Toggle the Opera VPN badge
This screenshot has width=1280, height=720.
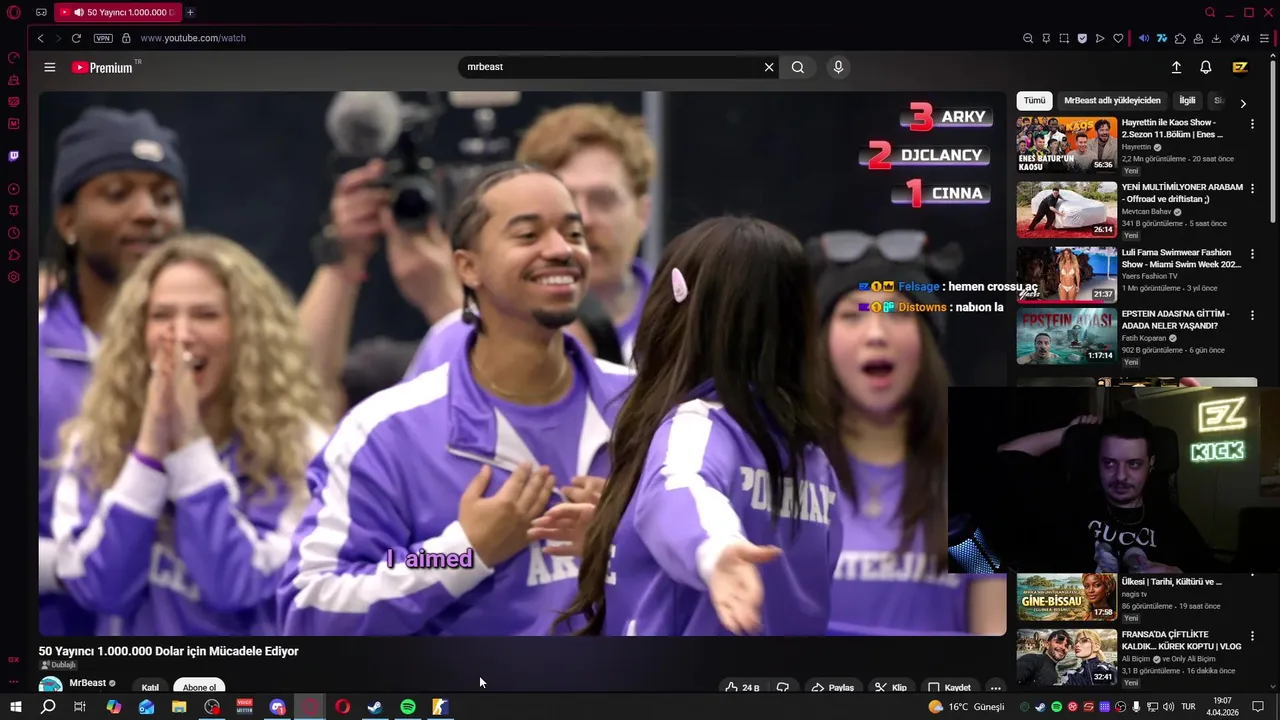tap(103, 38)
